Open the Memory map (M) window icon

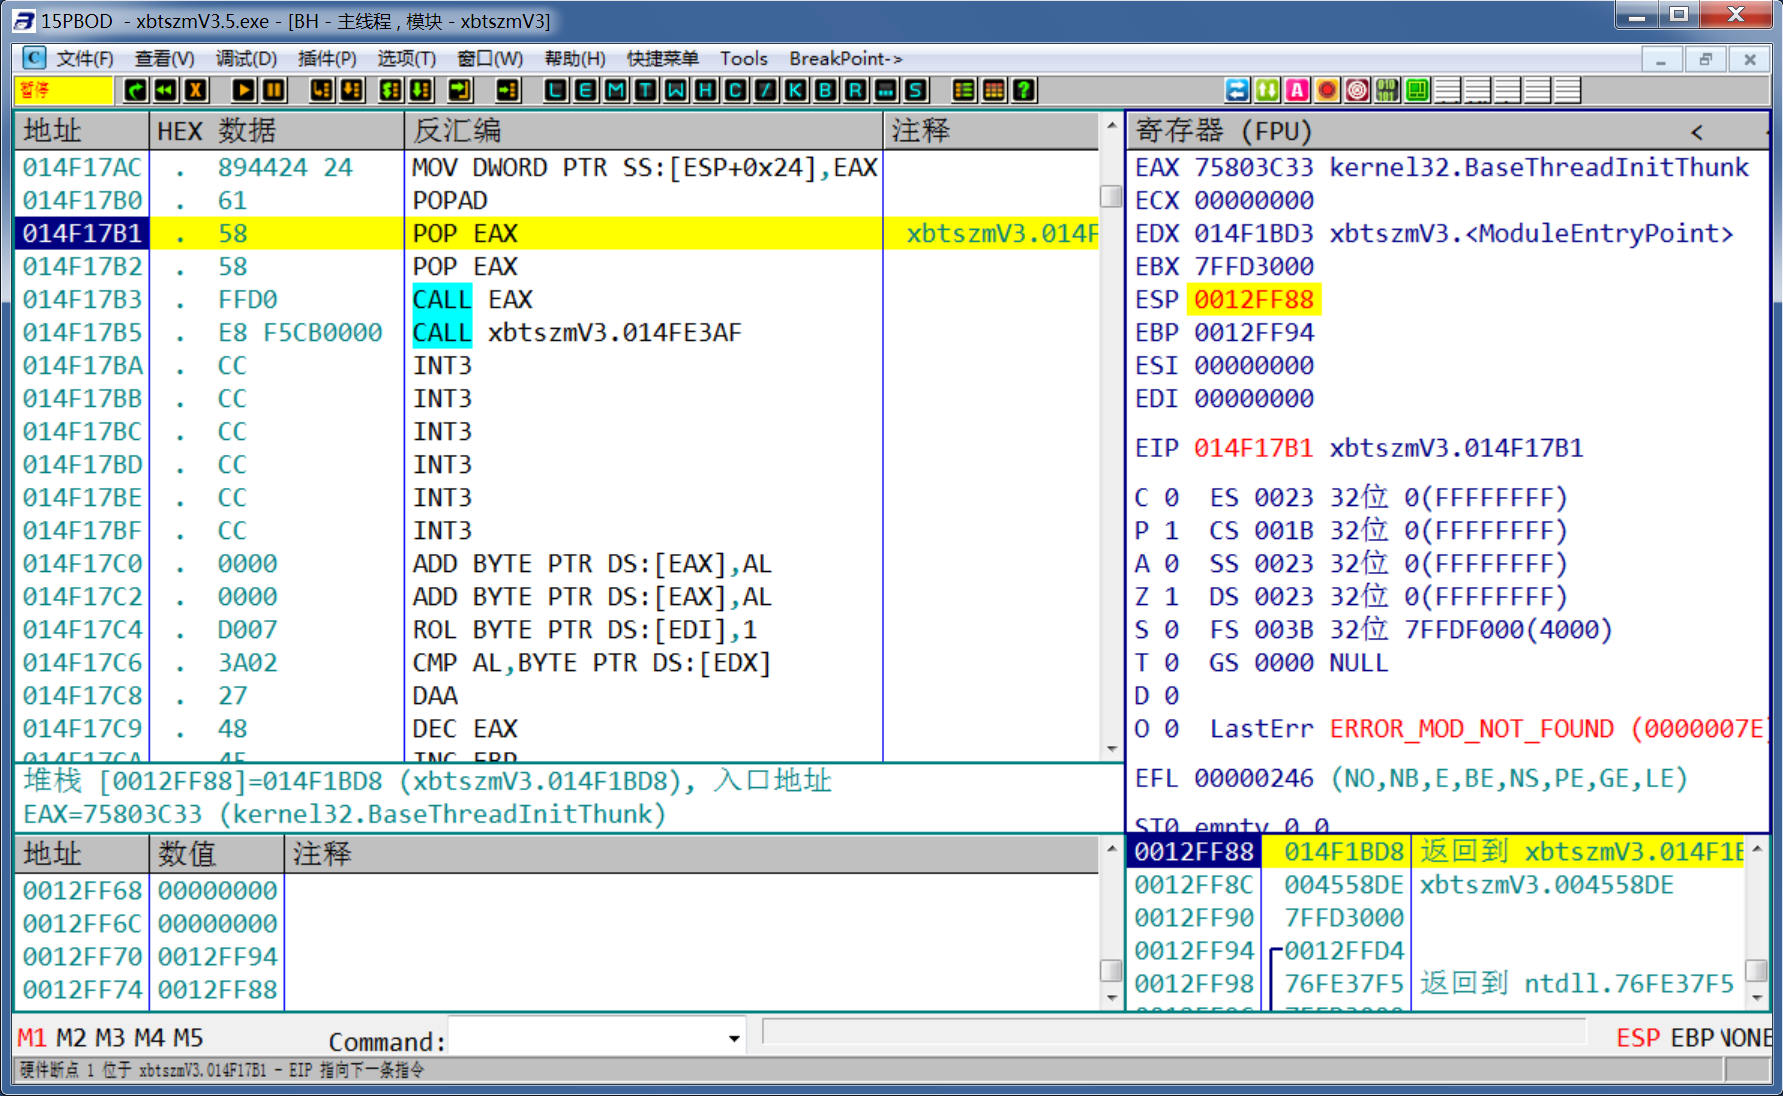click(x=616, y=91)
